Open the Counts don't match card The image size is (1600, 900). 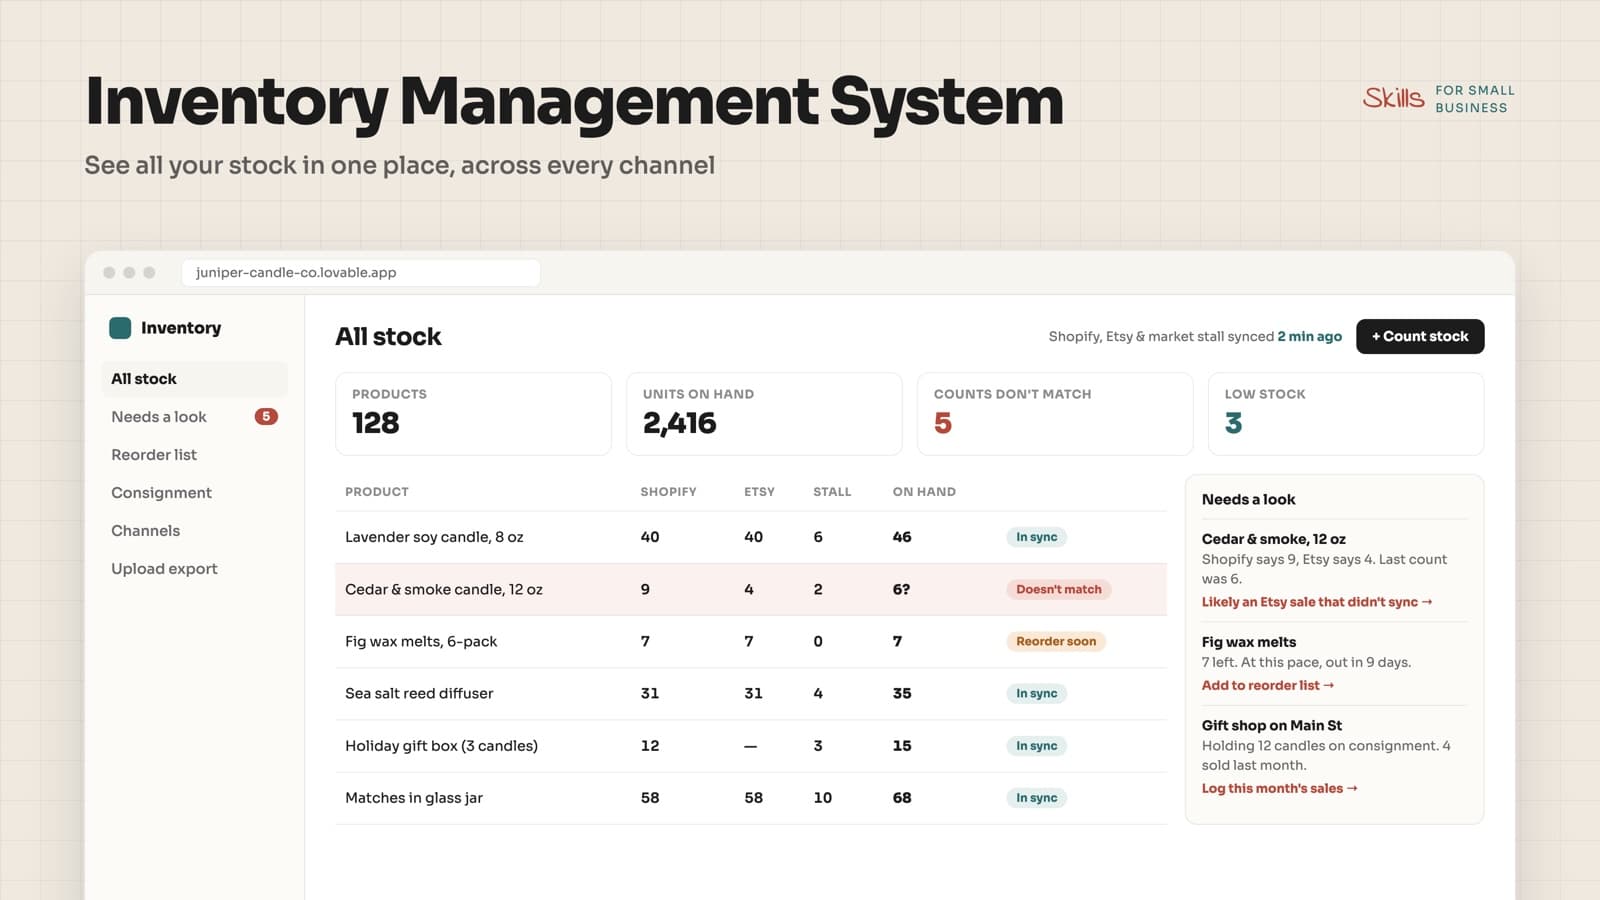tap(1055, 414)
